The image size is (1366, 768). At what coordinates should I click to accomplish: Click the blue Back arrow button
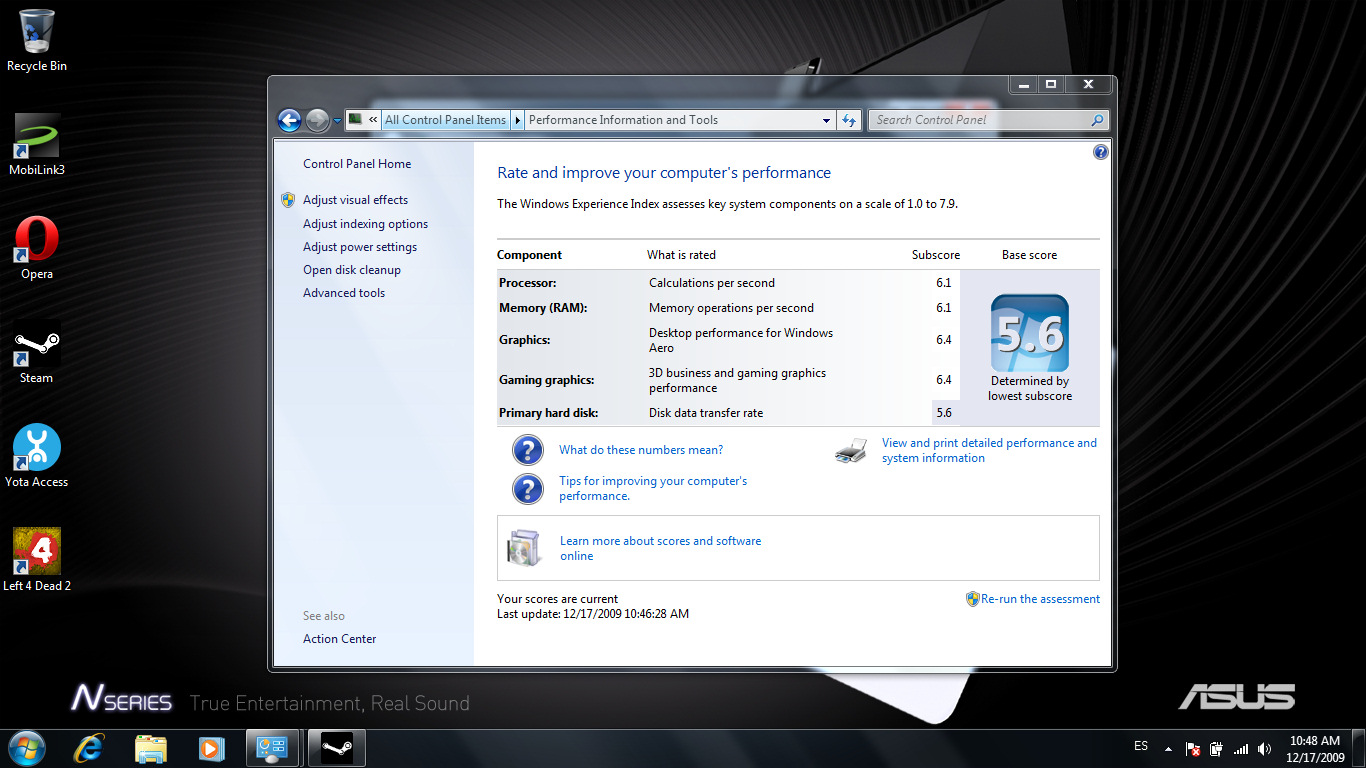coord(289,120)
